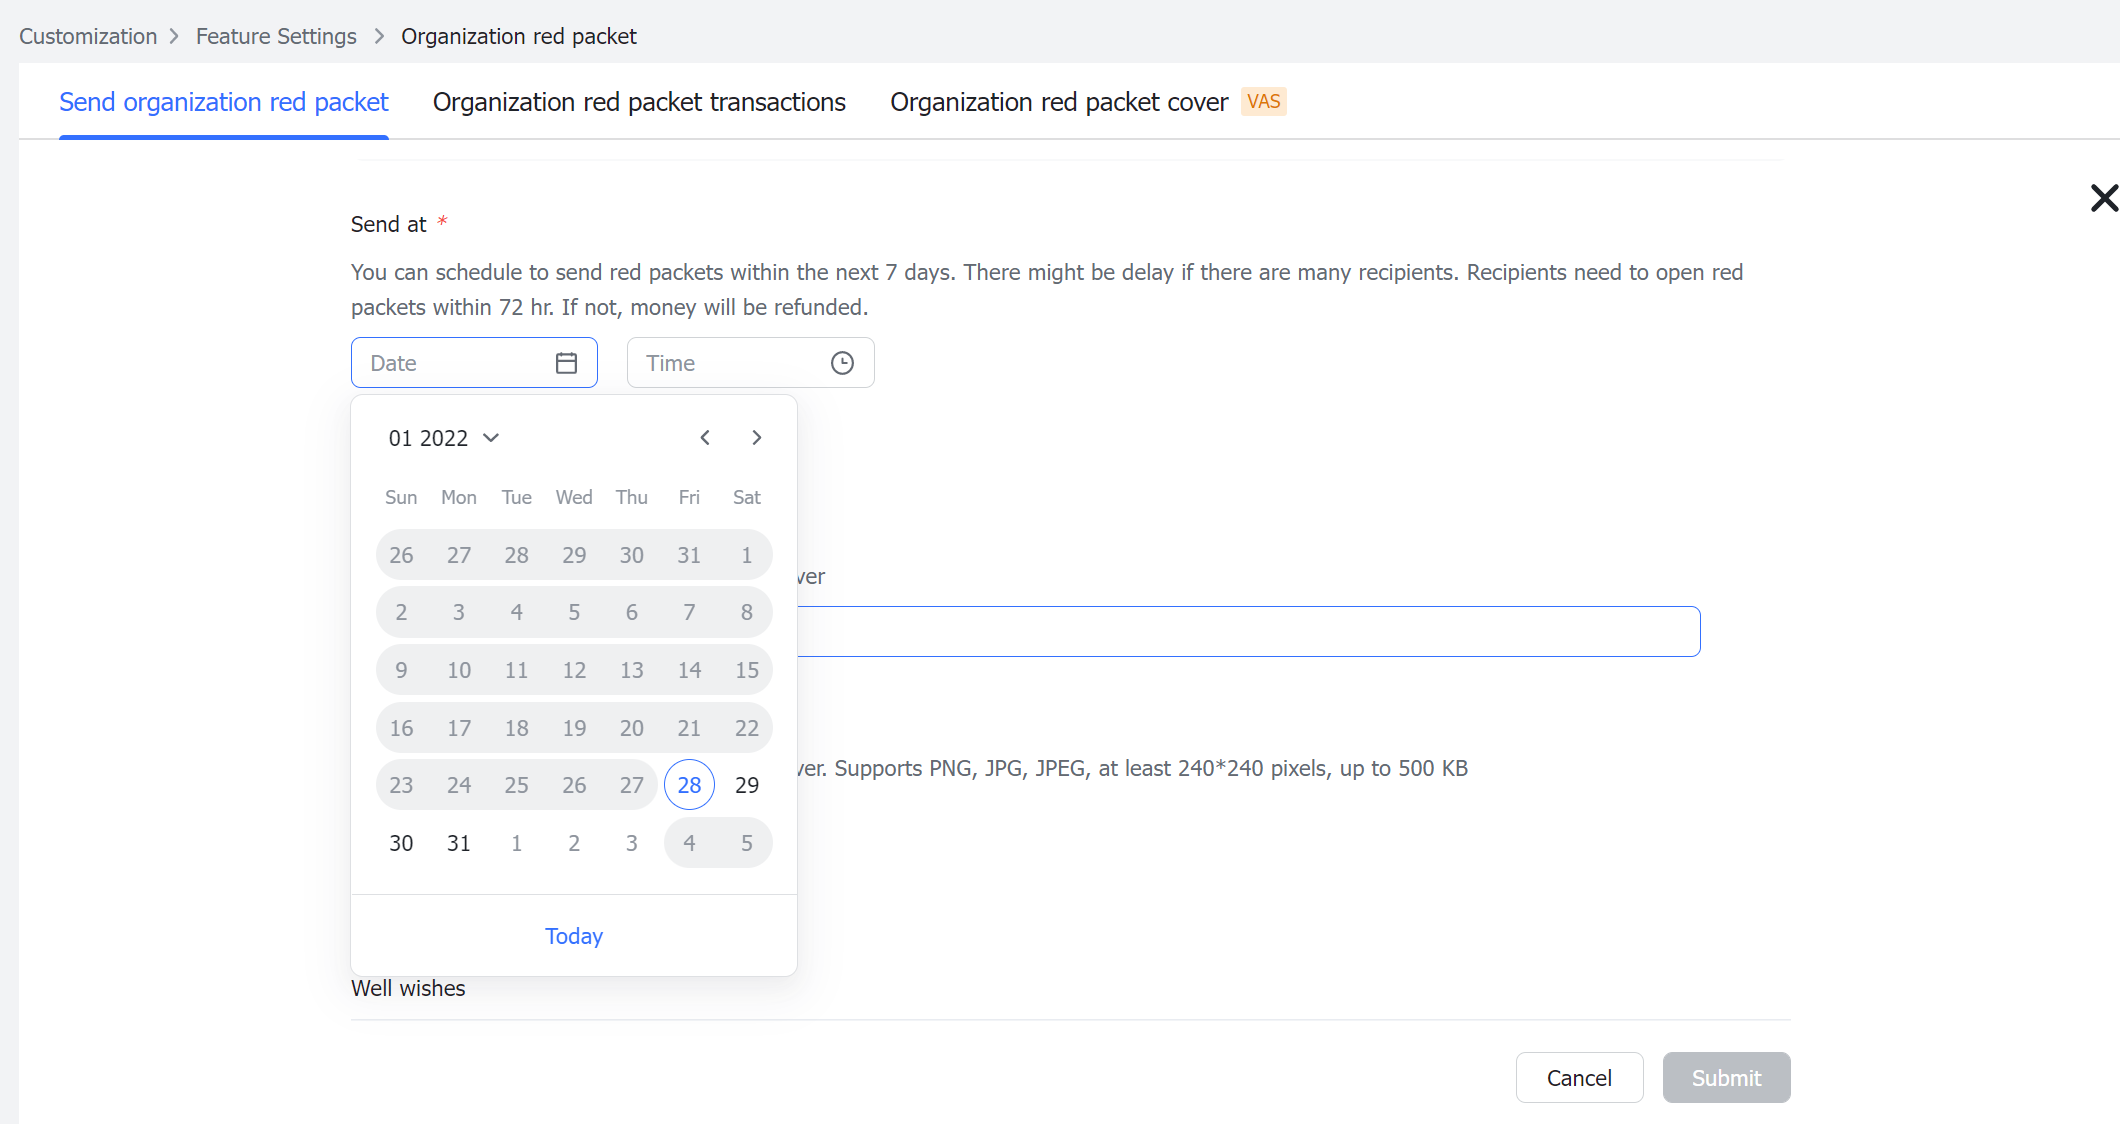Open the date picker calendar icon

click(566, 362)
